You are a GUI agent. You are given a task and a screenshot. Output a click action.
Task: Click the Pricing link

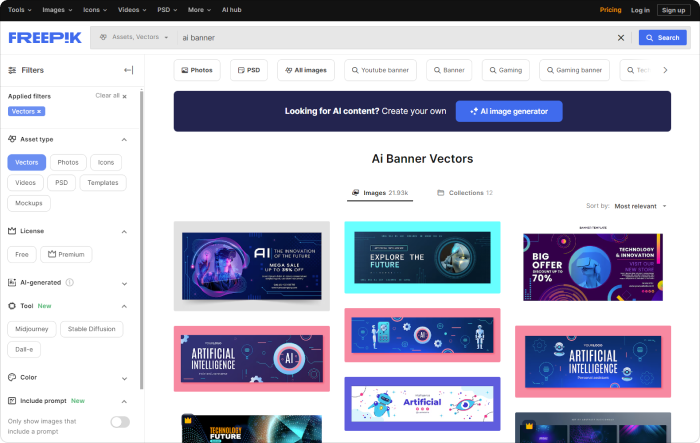(x=610, y=10)
